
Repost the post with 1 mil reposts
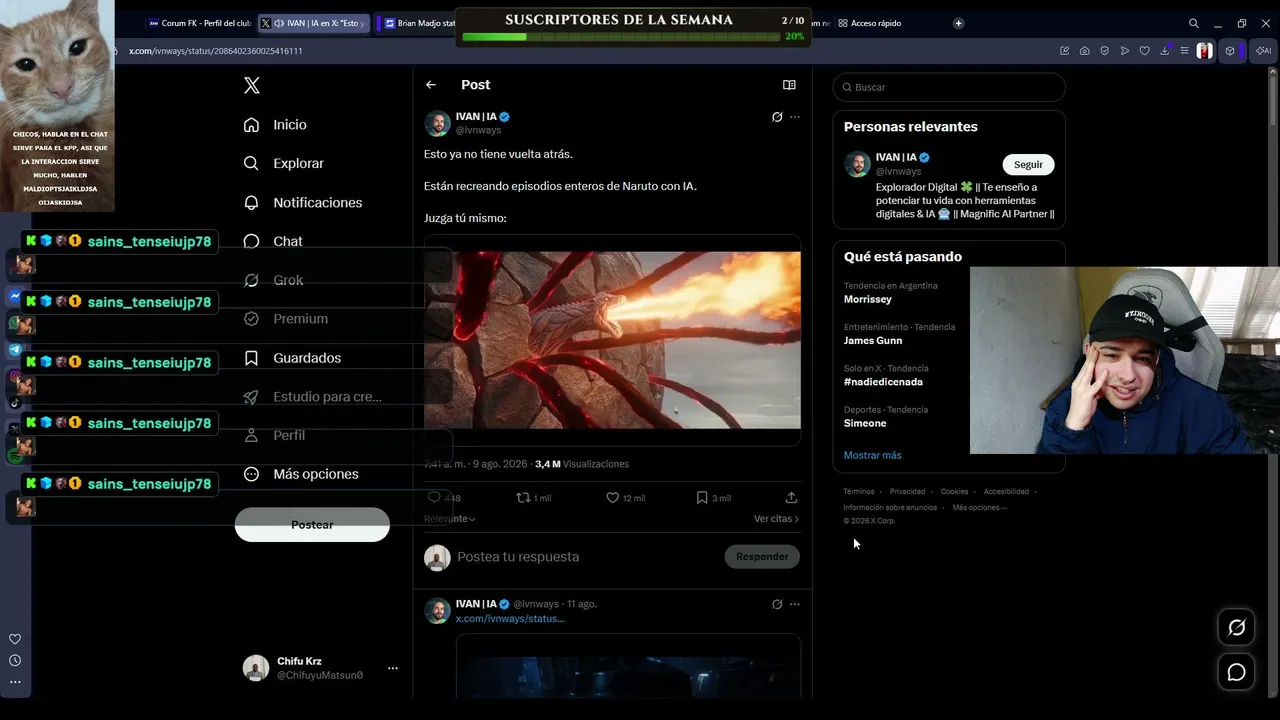coord(523,497)
